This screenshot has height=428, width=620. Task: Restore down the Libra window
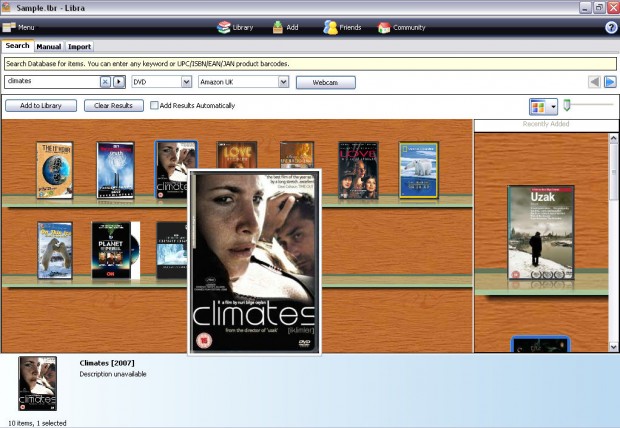tap(599, 8)
